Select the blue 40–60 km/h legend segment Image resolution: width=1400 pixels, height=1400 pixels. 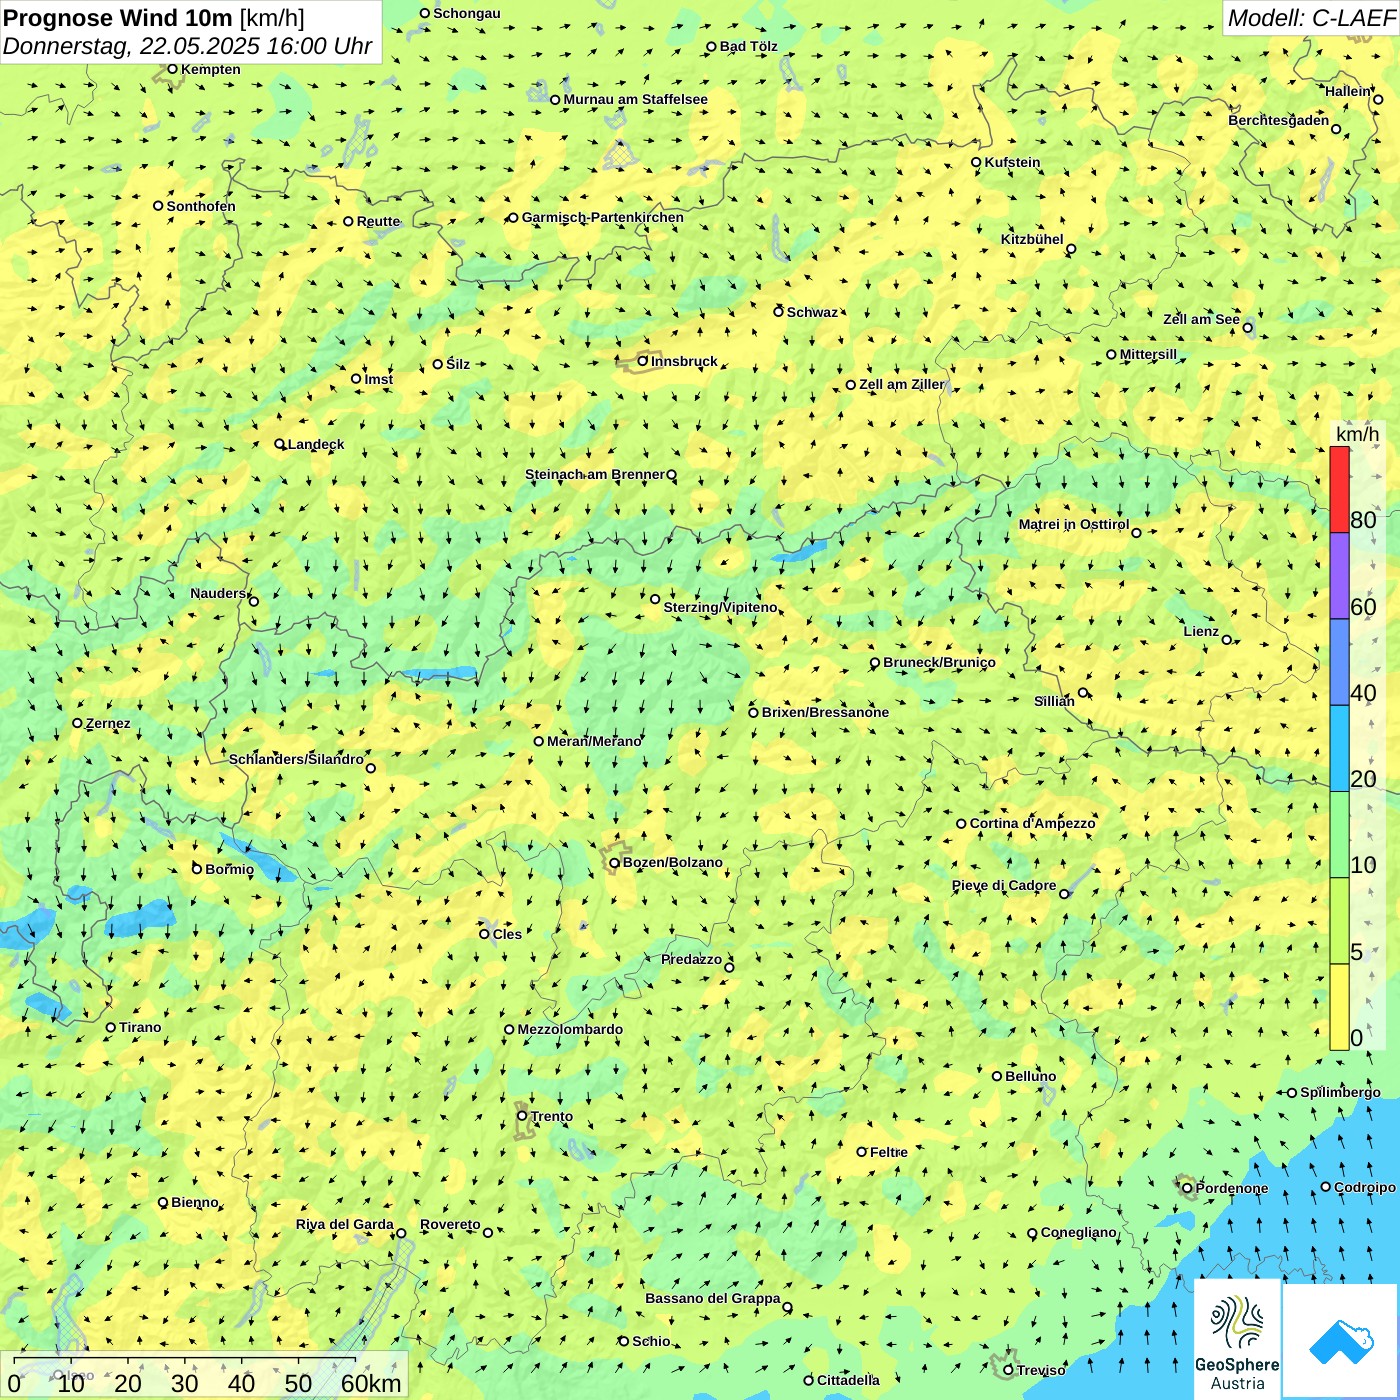(x=1339, y=662)
